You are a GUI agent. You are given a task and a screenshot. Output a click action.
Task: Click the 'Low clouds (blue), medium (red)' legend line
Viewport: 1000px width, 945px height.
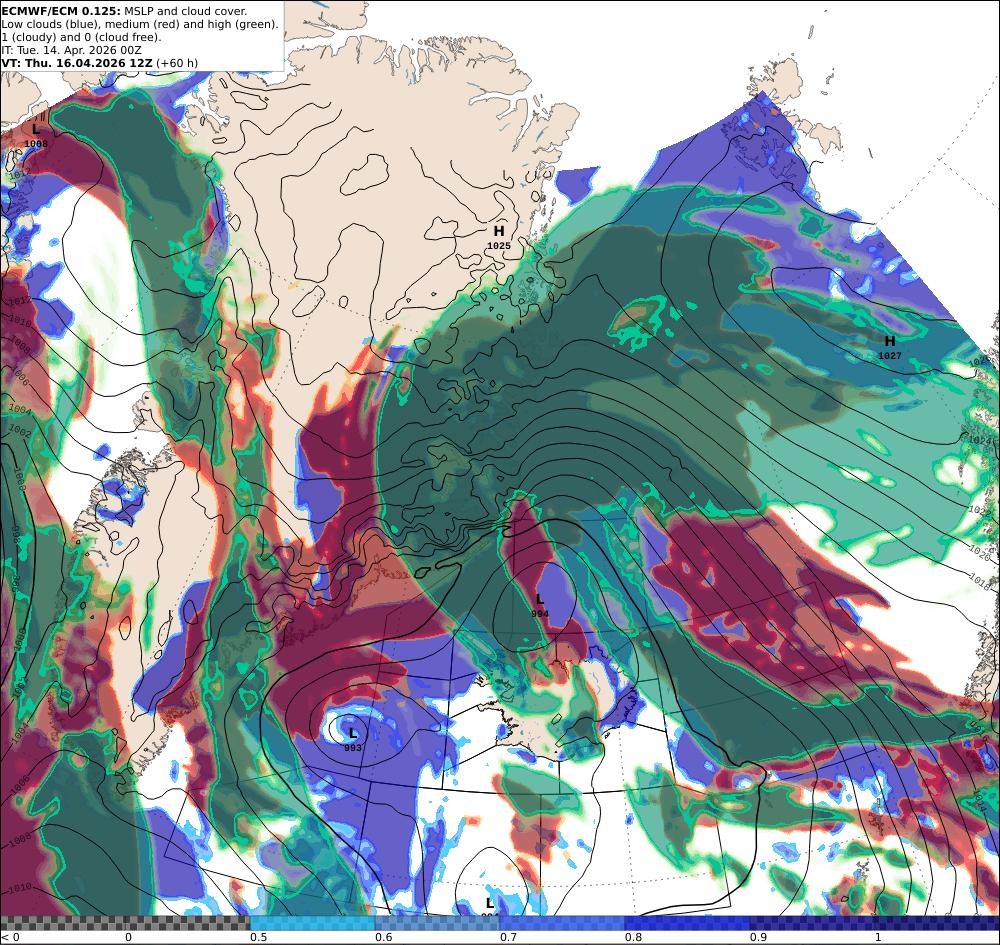[x=140, y=24]
